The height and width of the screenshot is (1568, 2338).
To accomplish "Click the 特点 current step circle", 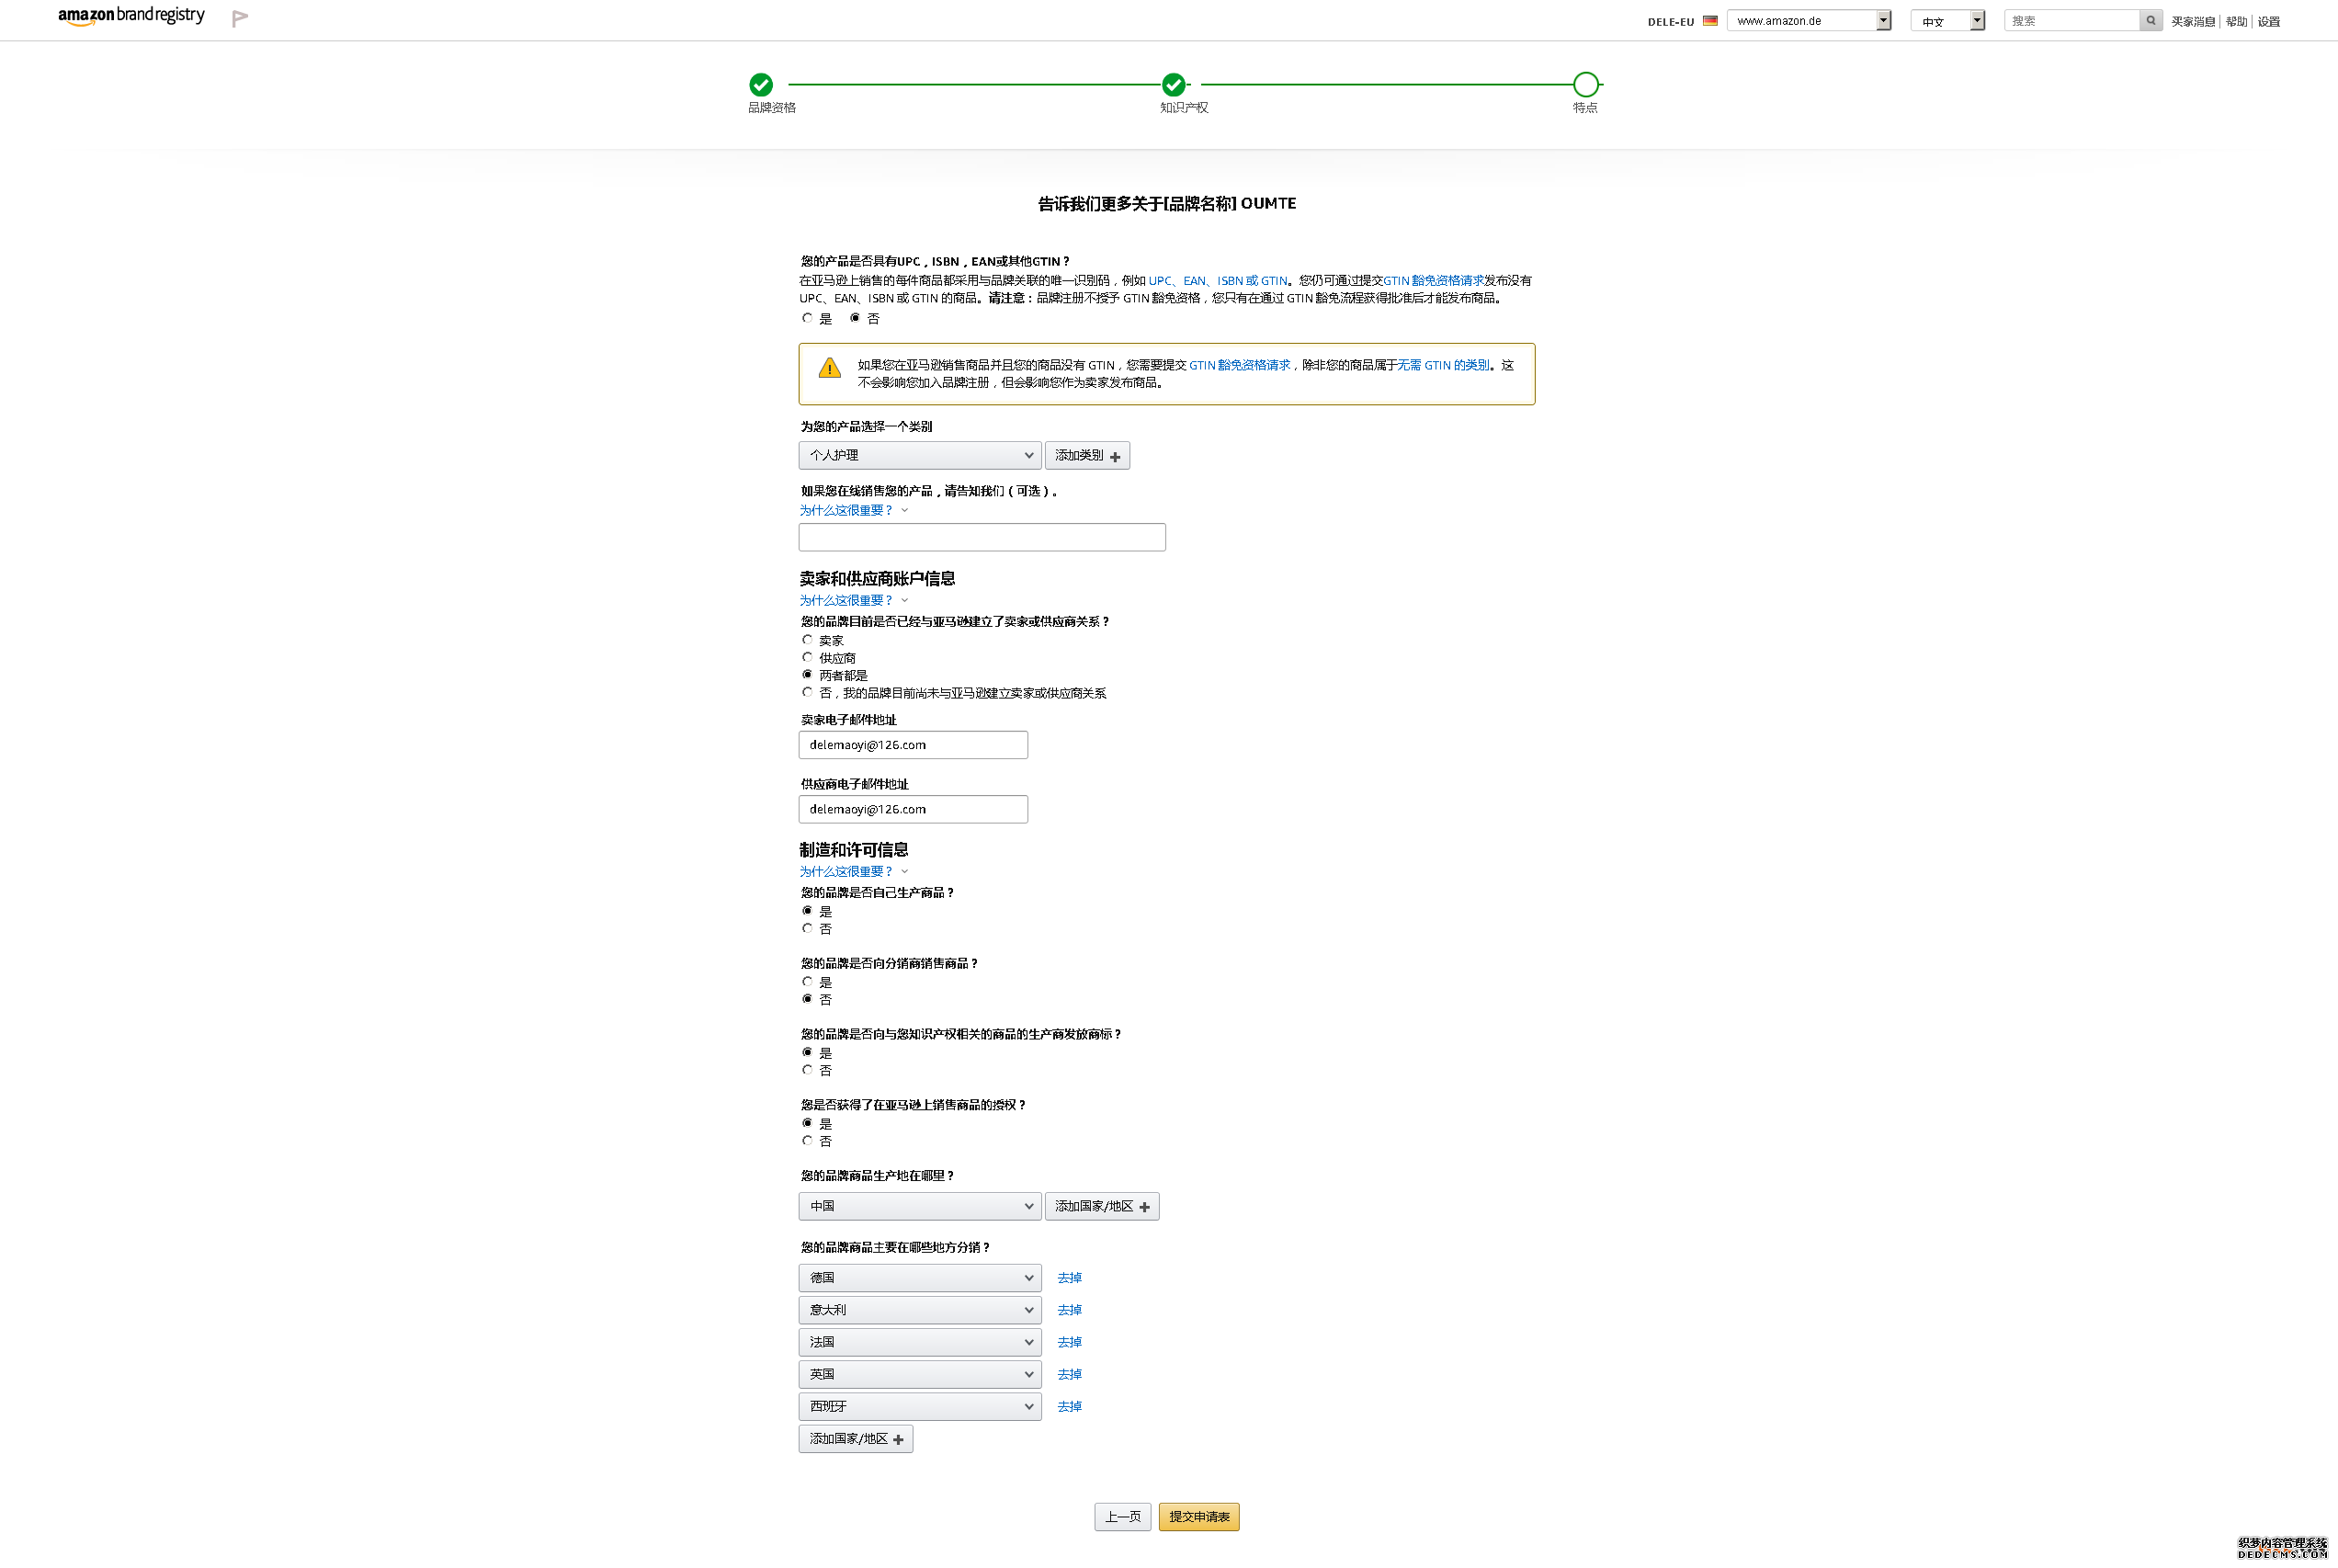I will [1585, 85].
